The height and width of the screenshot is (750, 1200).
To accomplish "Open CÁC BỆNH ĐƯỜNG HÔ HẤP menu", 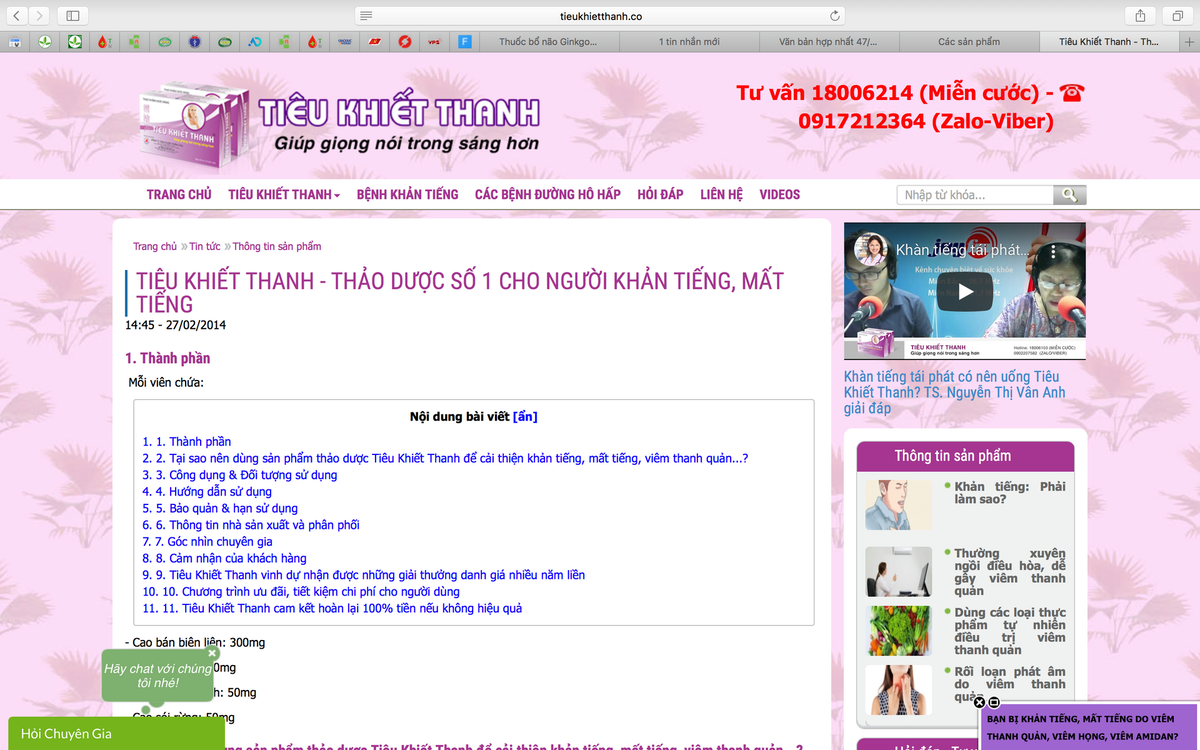I will tap(548, 194).
